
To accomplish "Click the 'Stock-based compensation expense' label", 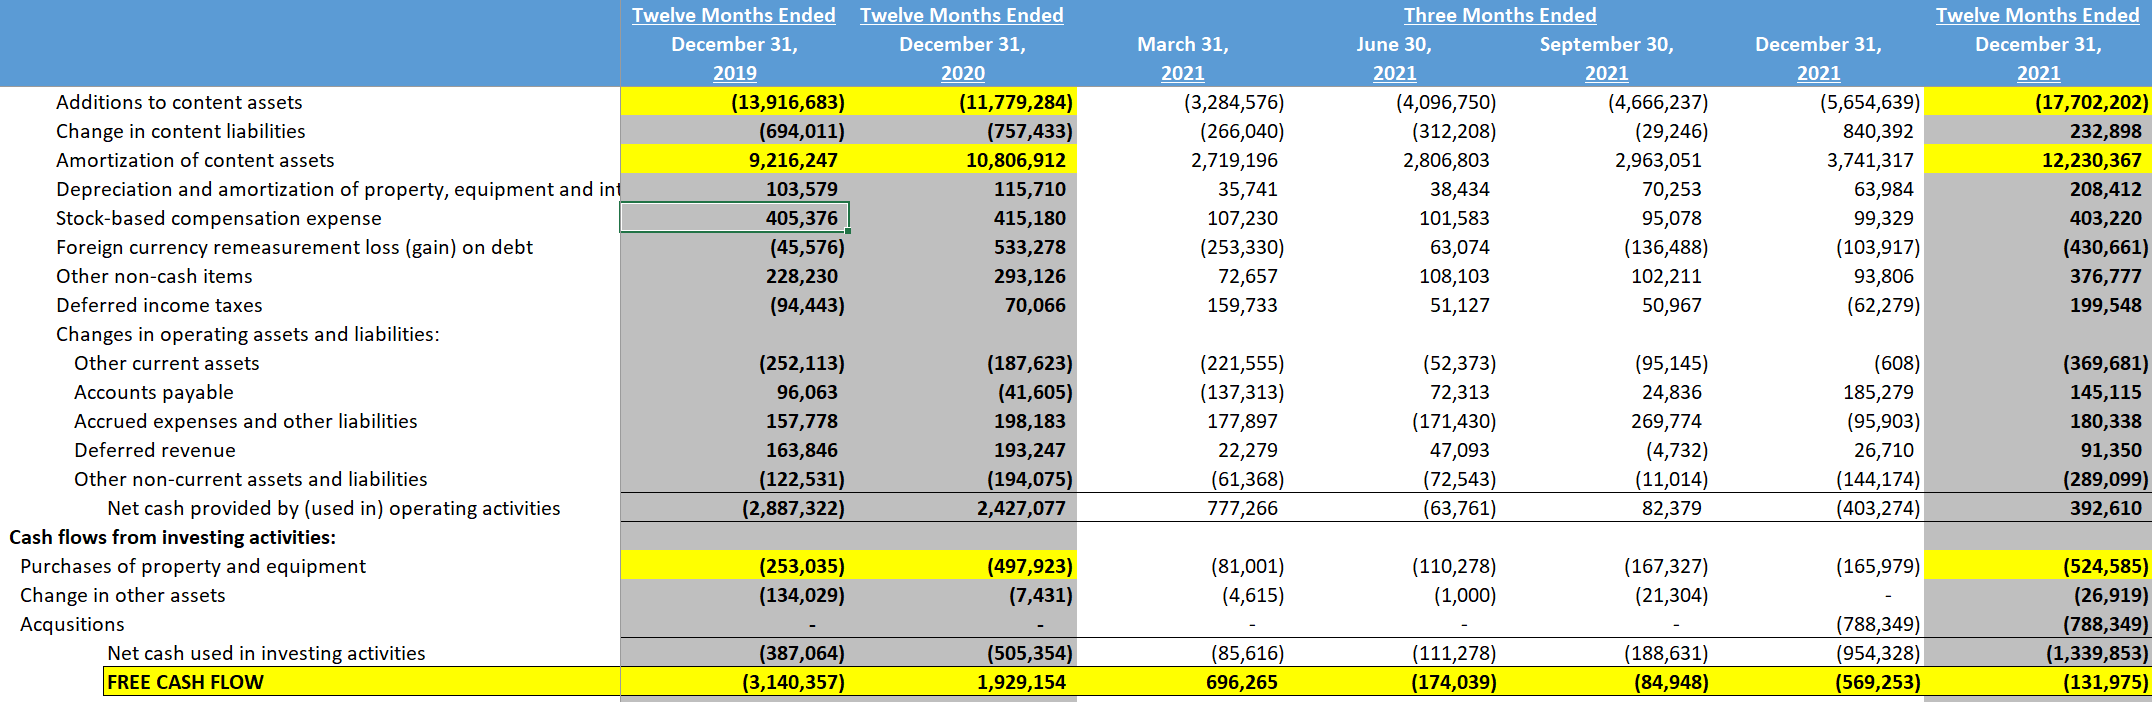I will [x=219, y=218].
